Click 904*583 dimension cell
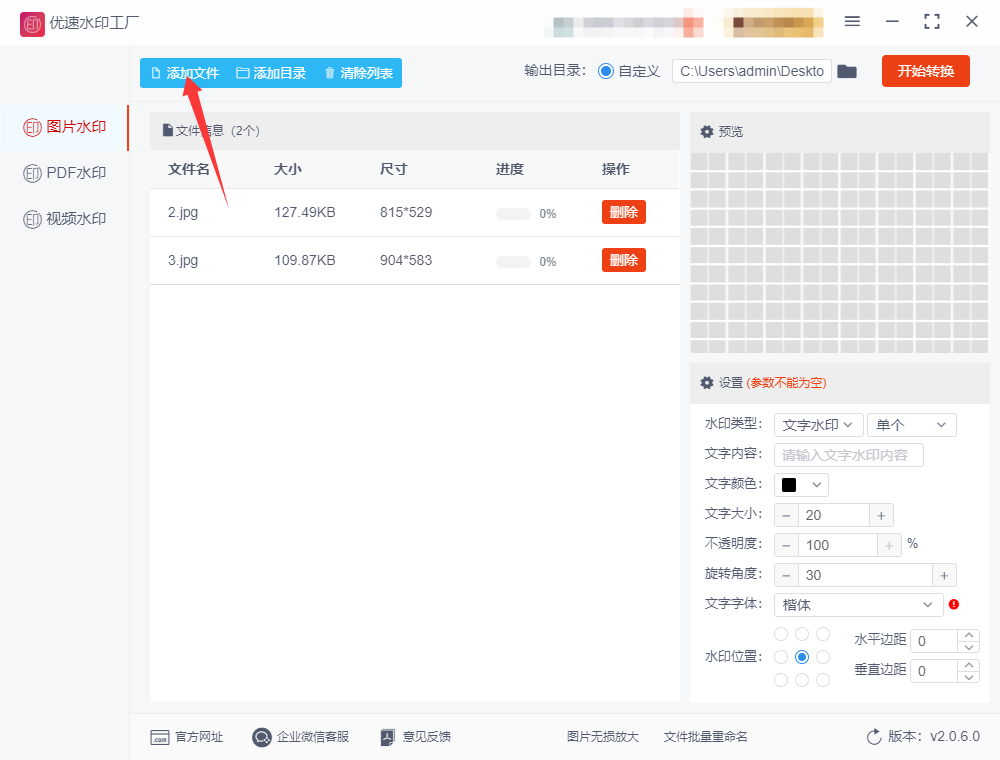This screenshot has width=1000, height=760. (406, 260)
